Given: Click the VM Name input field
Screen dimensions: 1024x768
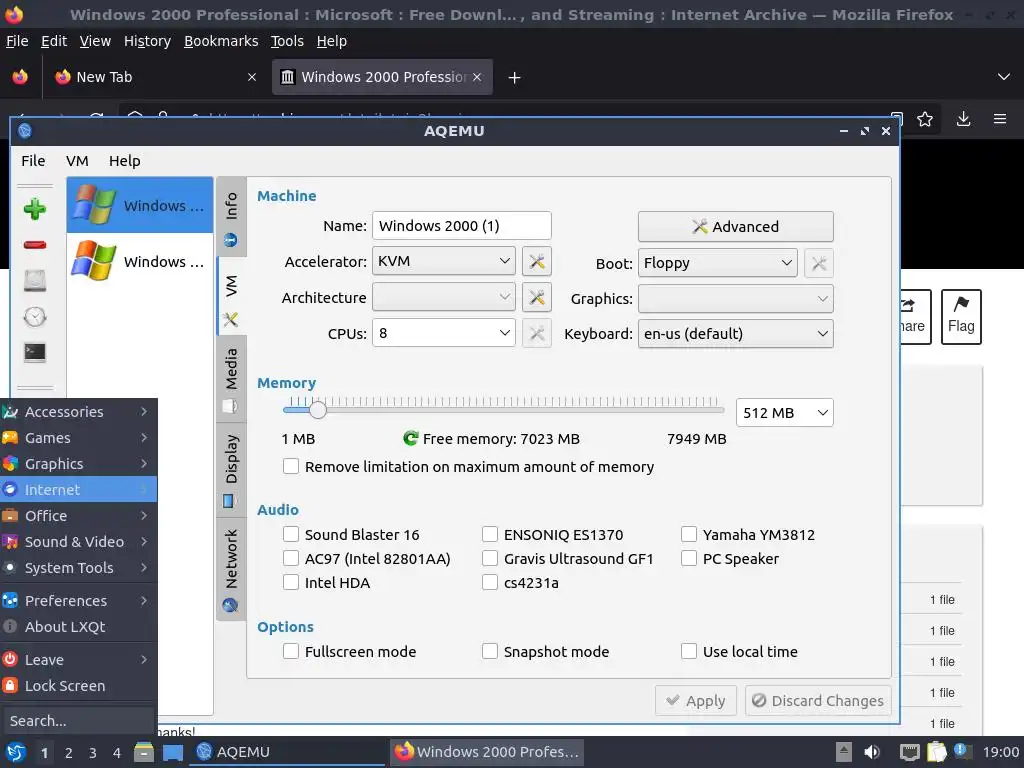Looking at the screenshot, I should pos(462,225).
